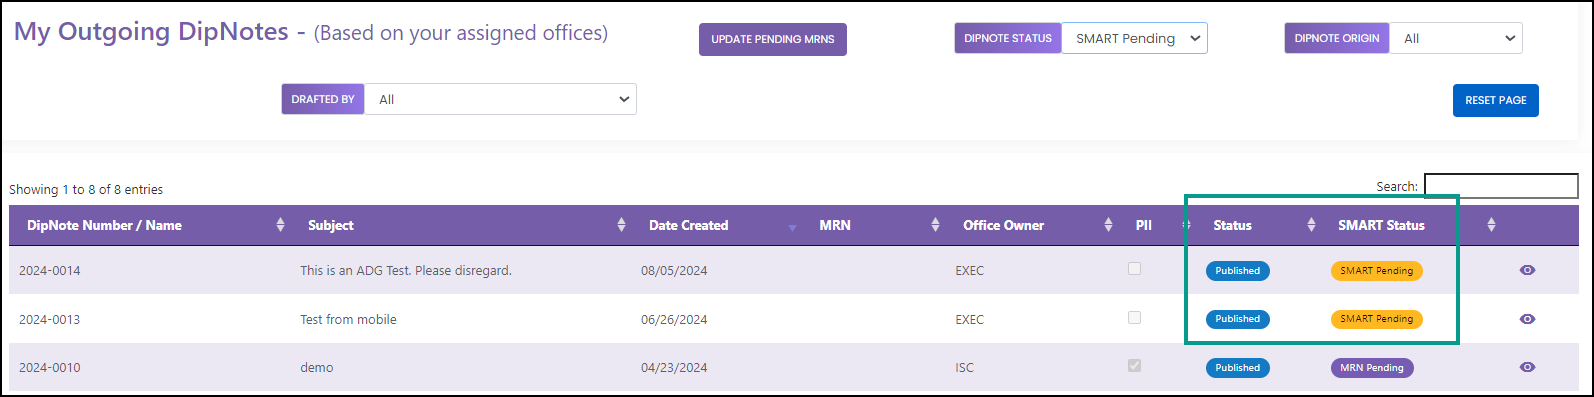Toggle PII checkbox for 2024-0013
1594x397 pixels.
1134,318
